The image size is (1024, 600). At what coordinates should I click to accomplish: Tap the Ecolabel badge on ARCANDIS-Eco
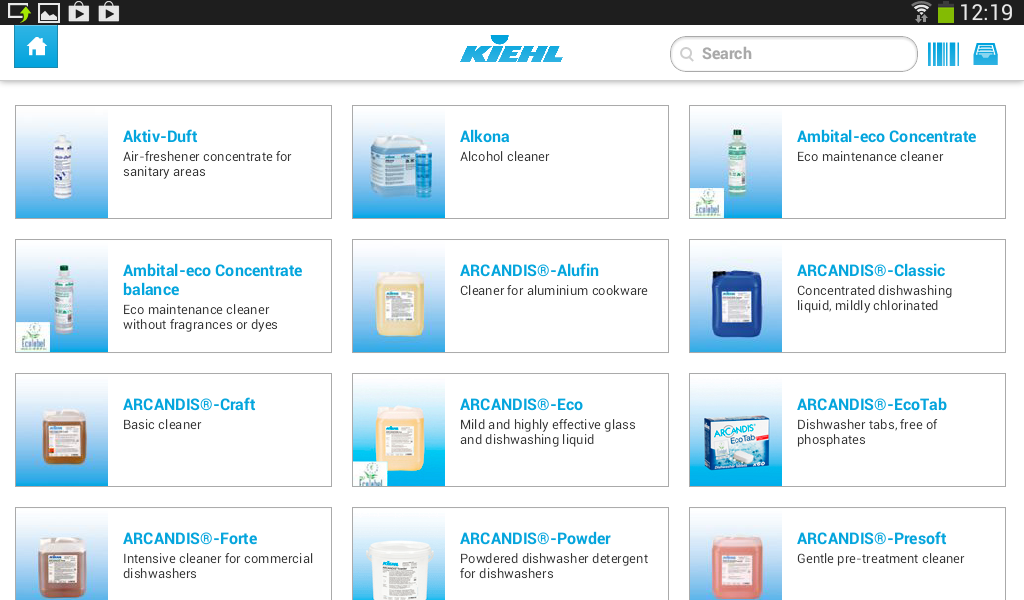tap(370, 473)
